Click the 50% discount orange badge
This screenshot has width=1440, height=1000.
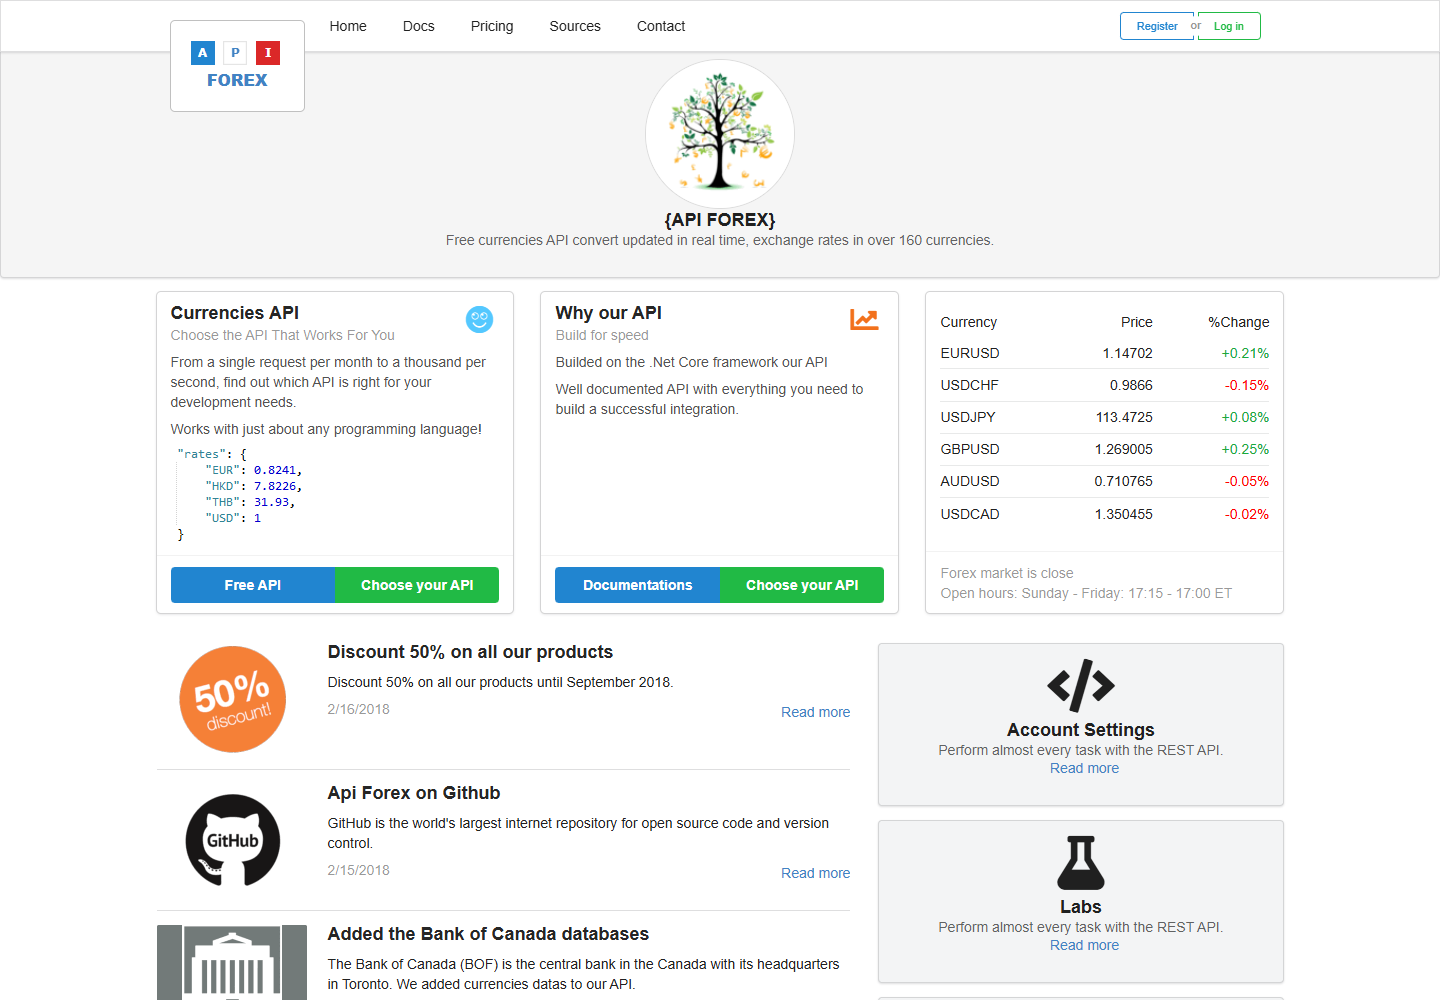point(233,699)
